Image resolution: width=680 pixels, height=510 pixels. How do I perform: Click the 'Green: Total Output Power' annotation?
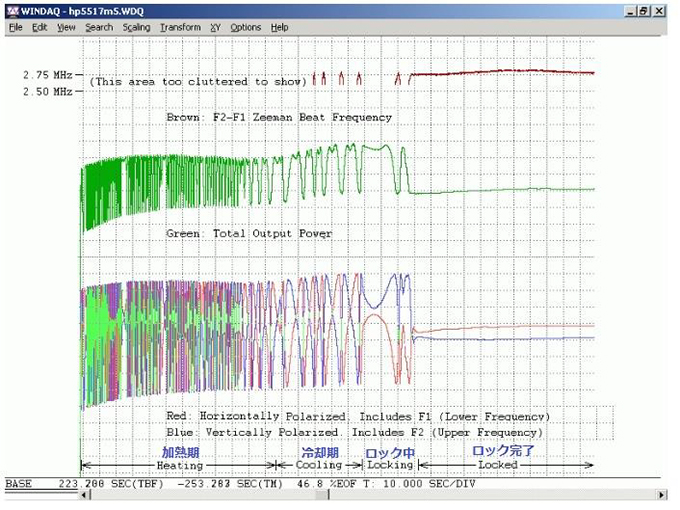pos(249,233)
